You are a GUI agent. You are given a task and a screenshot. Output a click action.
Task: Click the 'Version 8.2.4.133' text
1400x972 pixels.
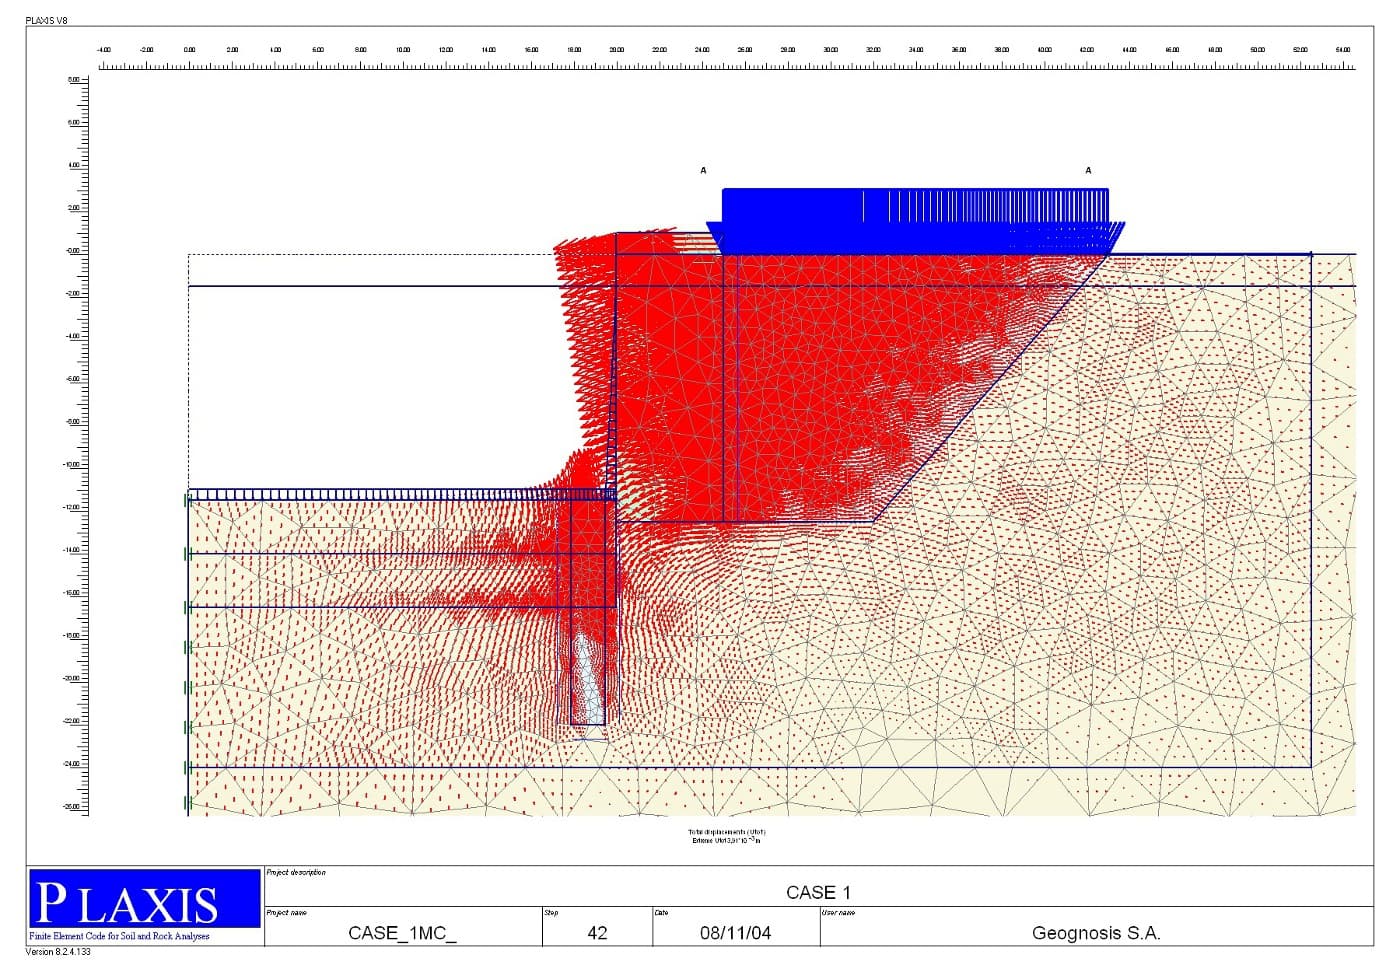[x=58, y=952]
